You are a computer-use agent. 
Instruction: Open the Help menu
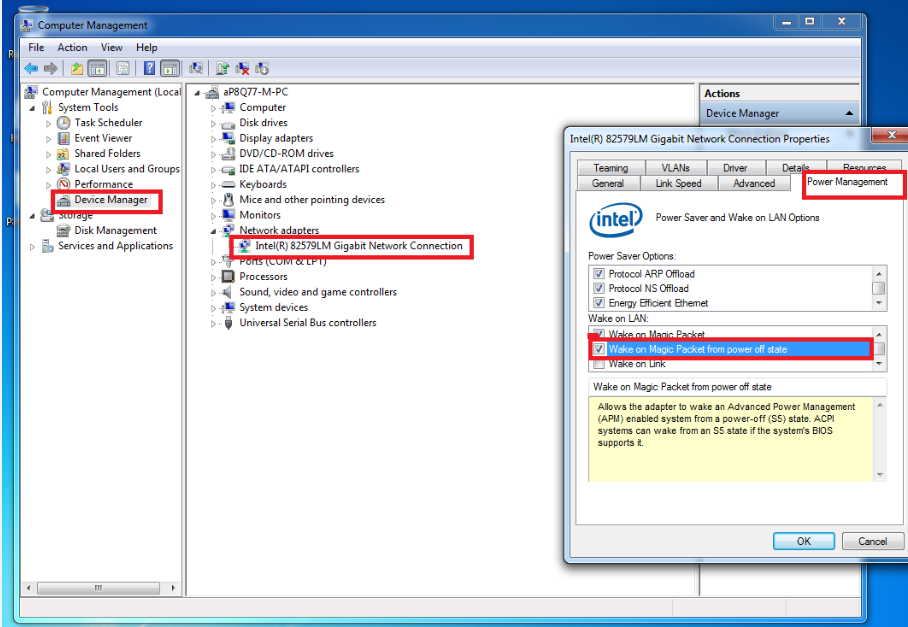(x=147, y=47)
